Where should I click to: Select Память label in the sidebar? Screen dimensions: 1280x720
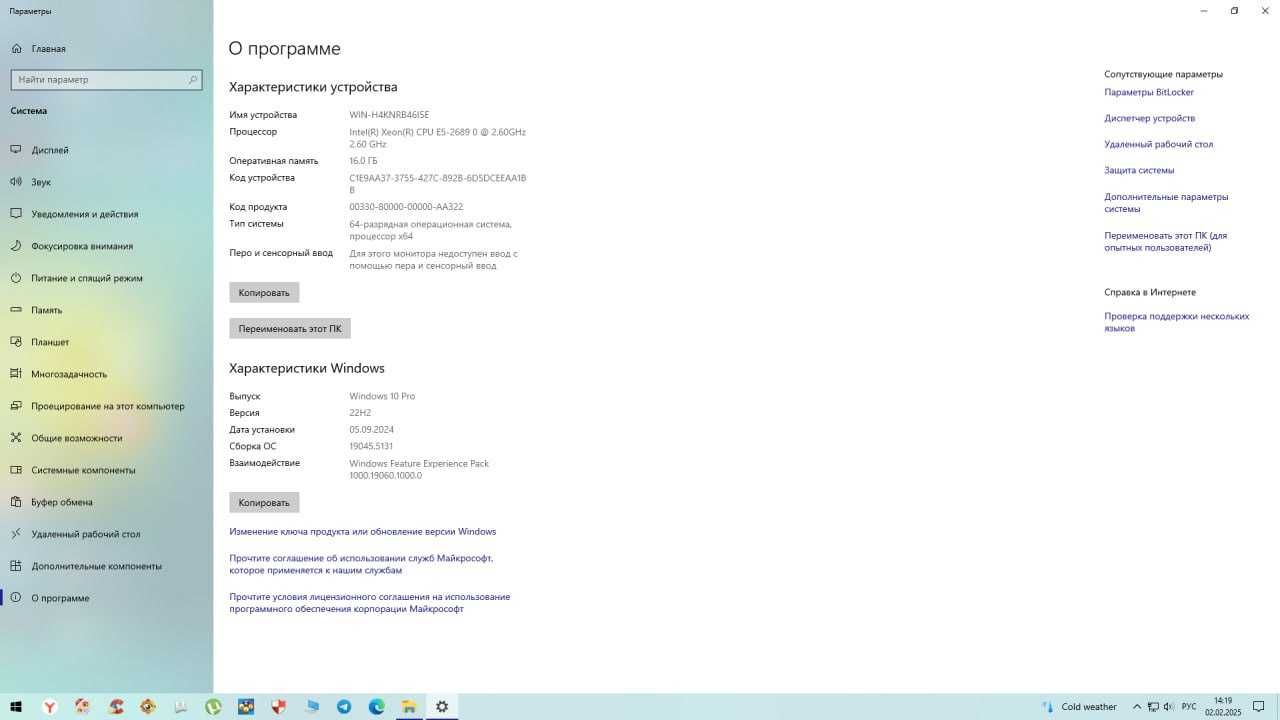tap(47, 310)
